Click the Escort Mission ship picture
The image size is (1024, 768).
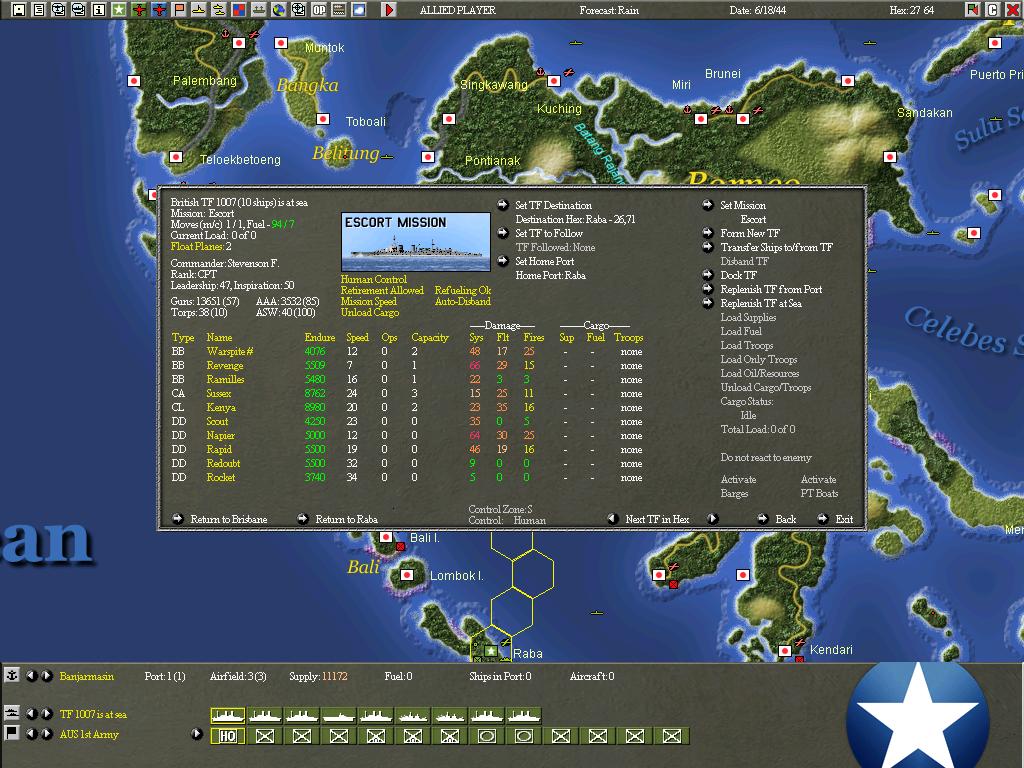coord(415,242)
